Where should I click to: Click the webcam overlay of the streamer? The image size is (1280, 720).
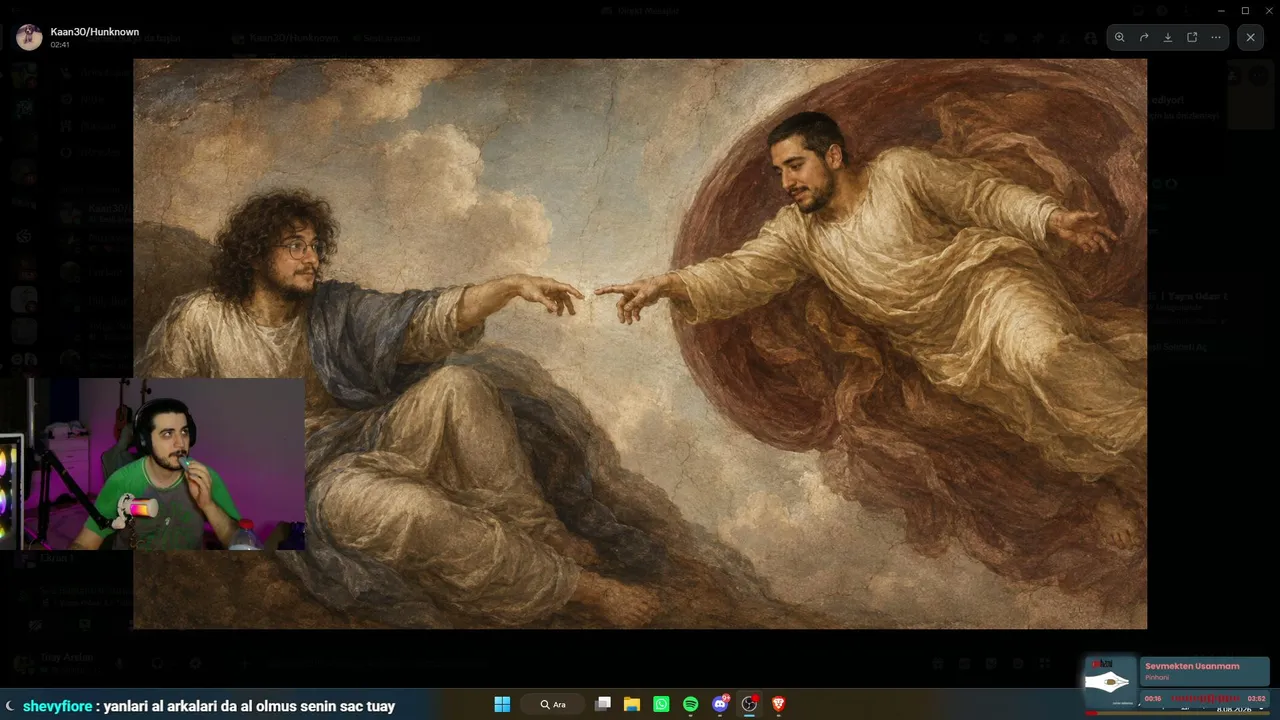[152, 464]
